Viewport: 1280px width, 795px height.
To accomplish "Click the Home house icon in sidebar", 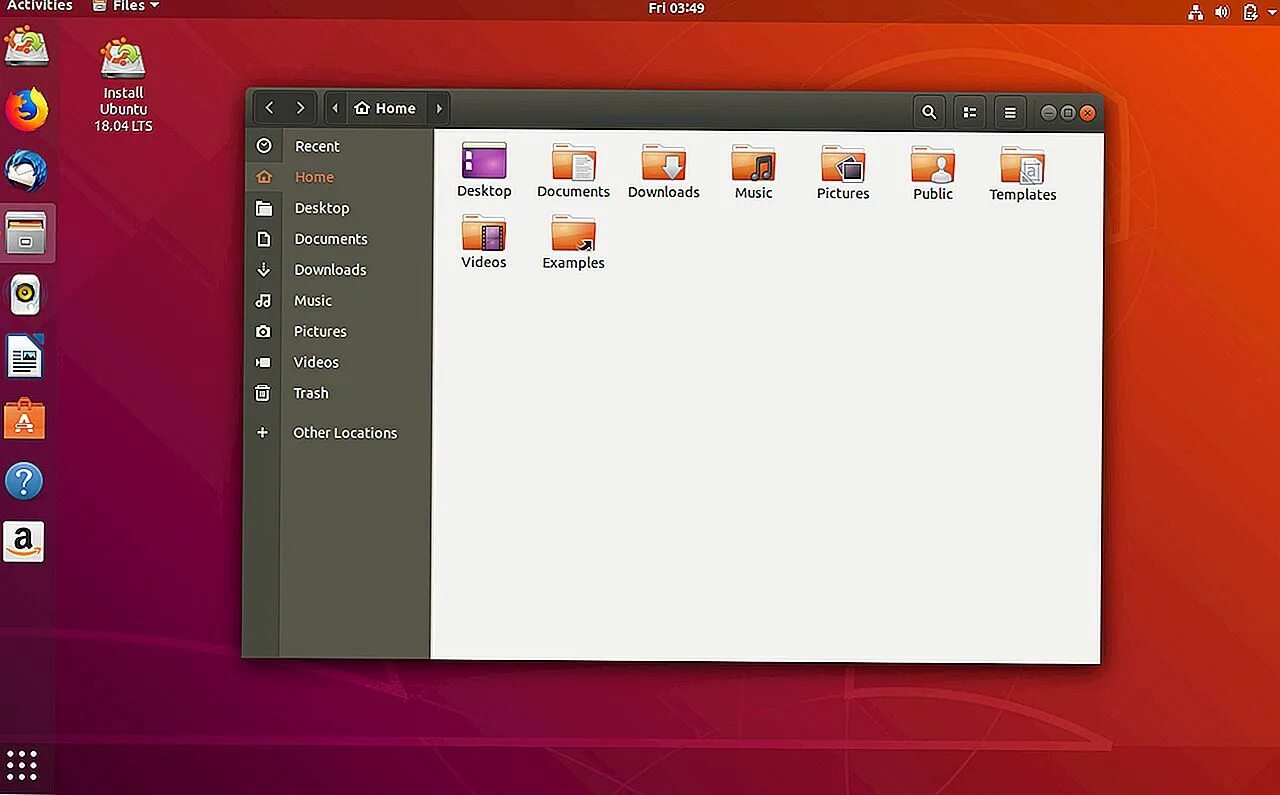I will pos(264,177).
